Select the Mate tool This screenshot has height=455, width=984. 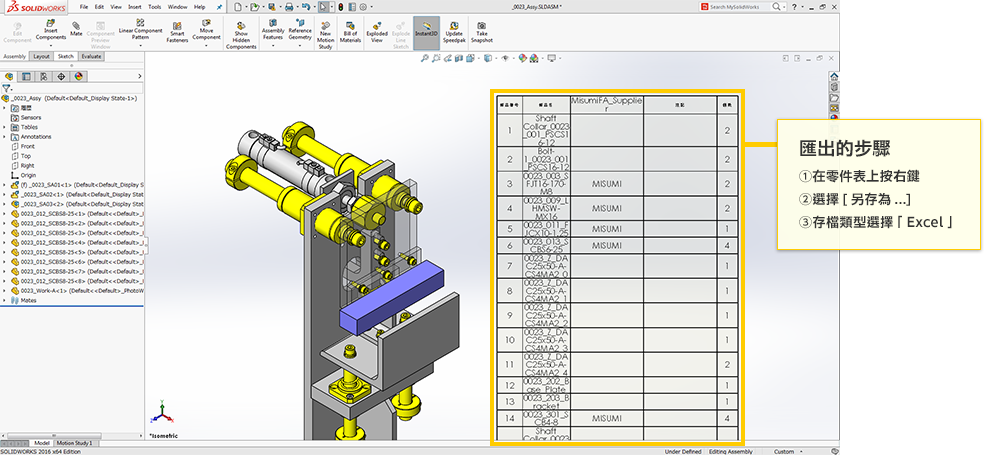tap(76, 26)
